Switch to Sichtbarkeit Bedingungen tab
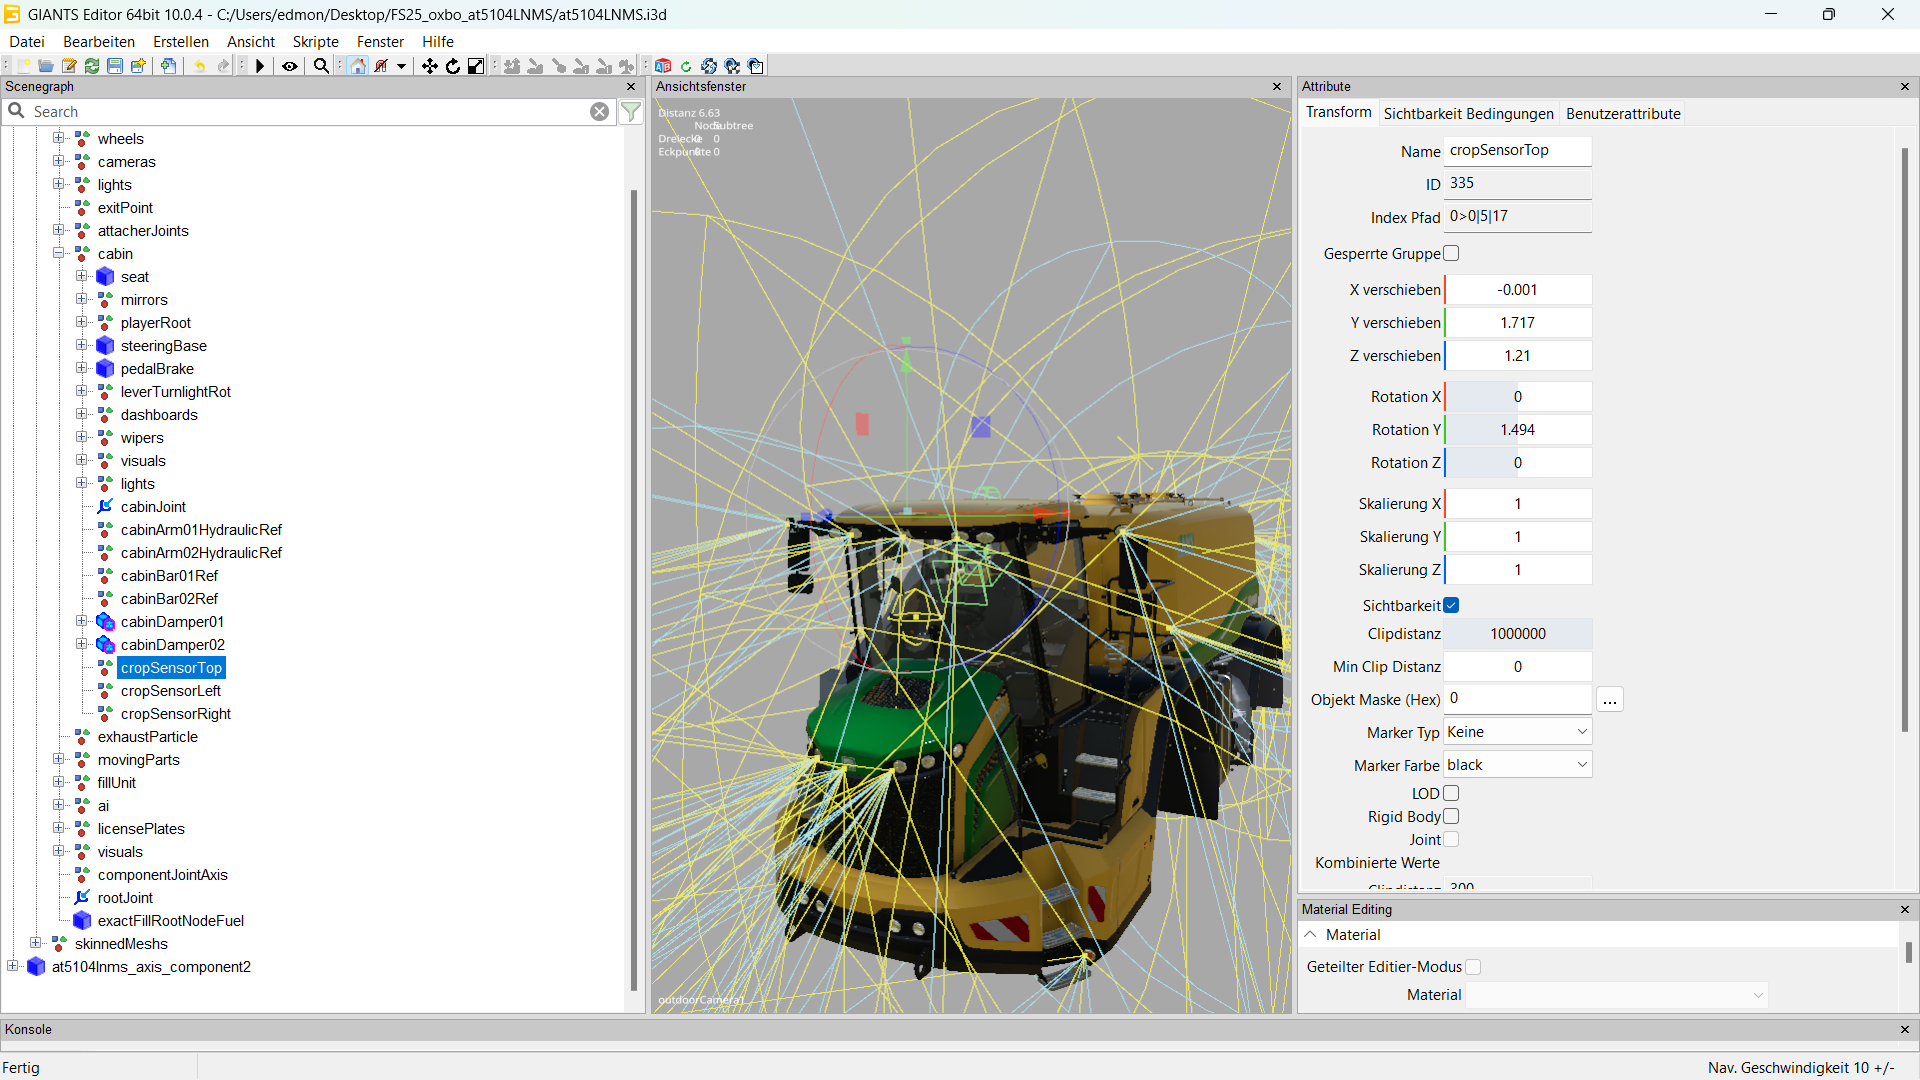This screenshot has width=1920, height=1080. 1468,113
